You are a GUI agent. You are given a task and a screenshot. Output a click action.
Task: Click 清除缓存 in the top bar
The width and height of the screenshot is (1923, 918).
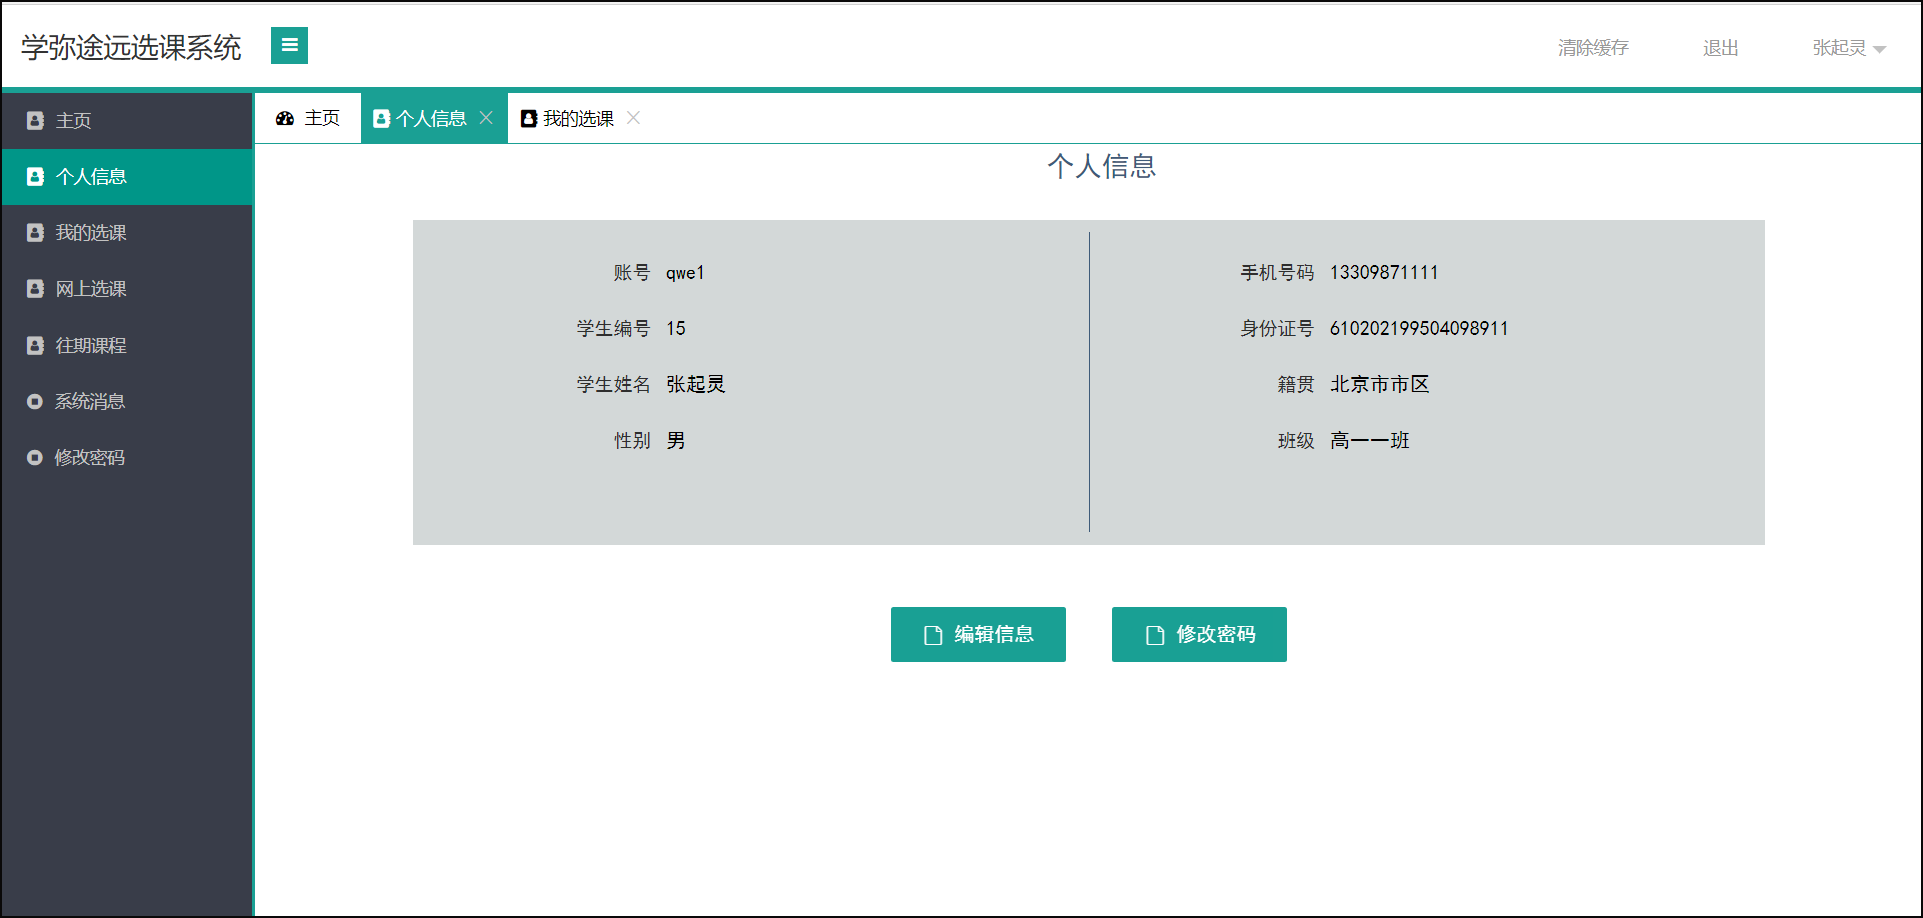tap(1592, 47)
